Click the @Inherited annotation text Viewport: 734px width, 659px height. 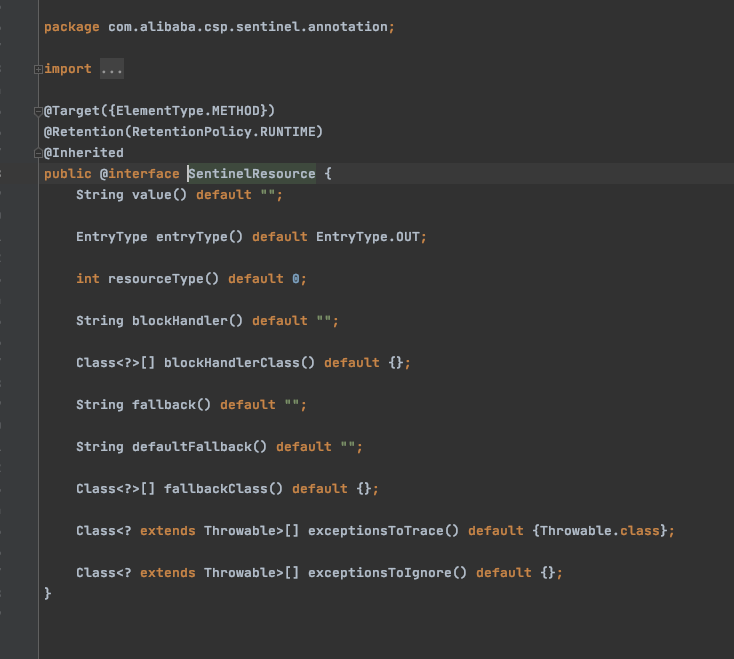click(x=84, y=153)
